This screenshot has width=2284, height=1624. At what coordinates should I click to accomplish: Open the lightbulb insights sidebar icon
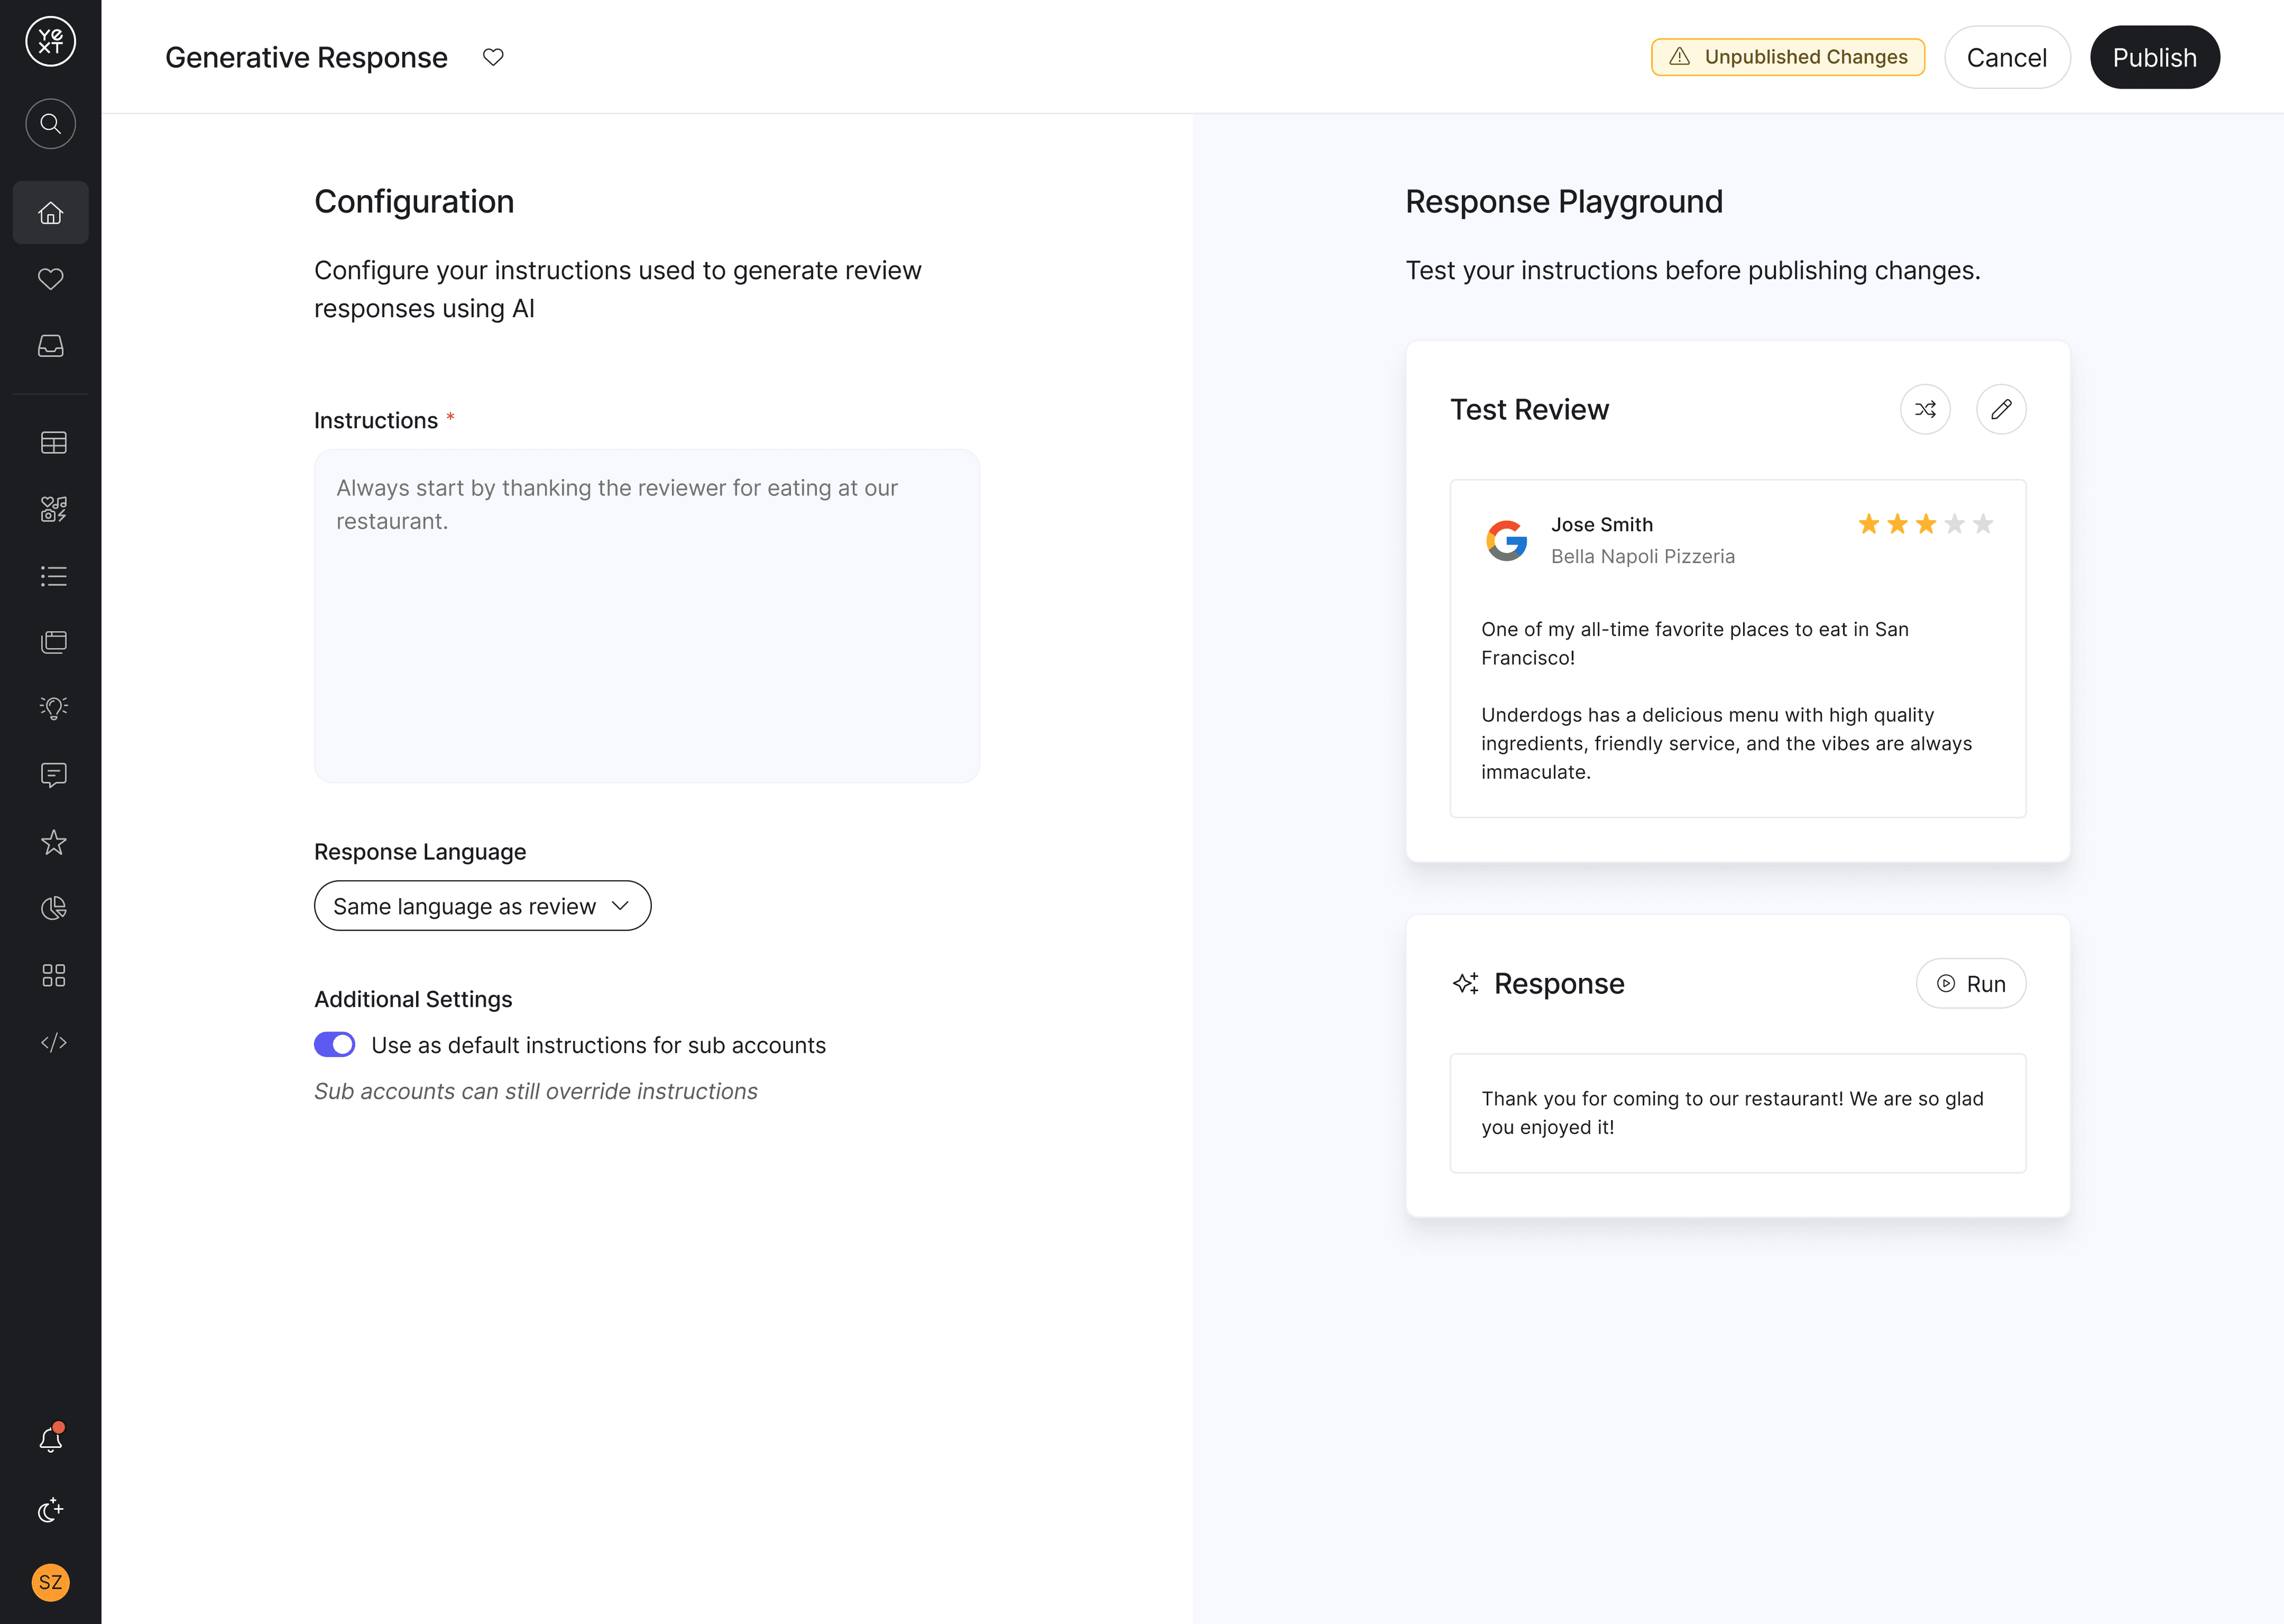[x=54, y=708]
